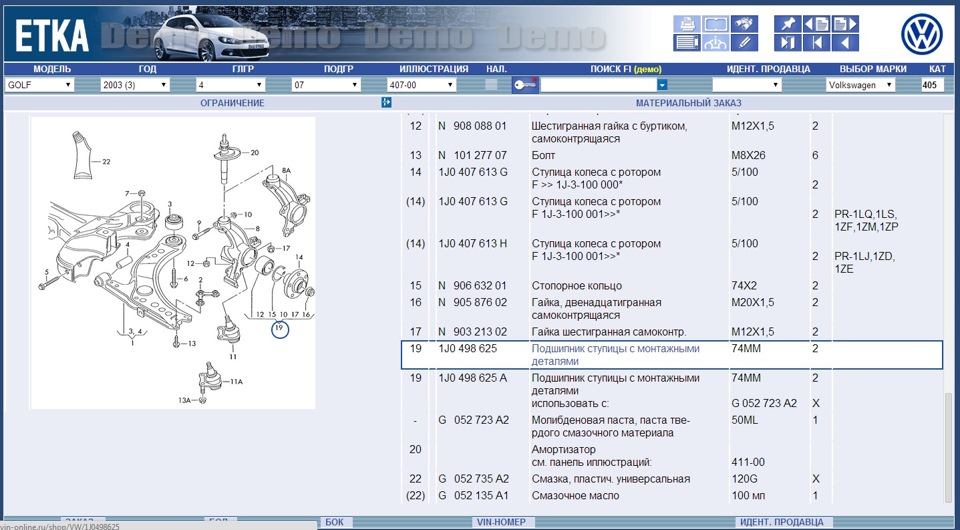Open search with the binoculars icon
Screen dimensions: 960x530
744,24
